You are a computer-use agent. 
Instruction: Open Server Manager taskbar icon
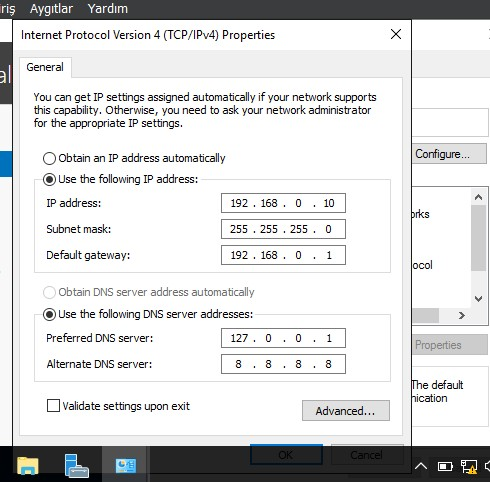pyautogui.click(x=77, y=465)
